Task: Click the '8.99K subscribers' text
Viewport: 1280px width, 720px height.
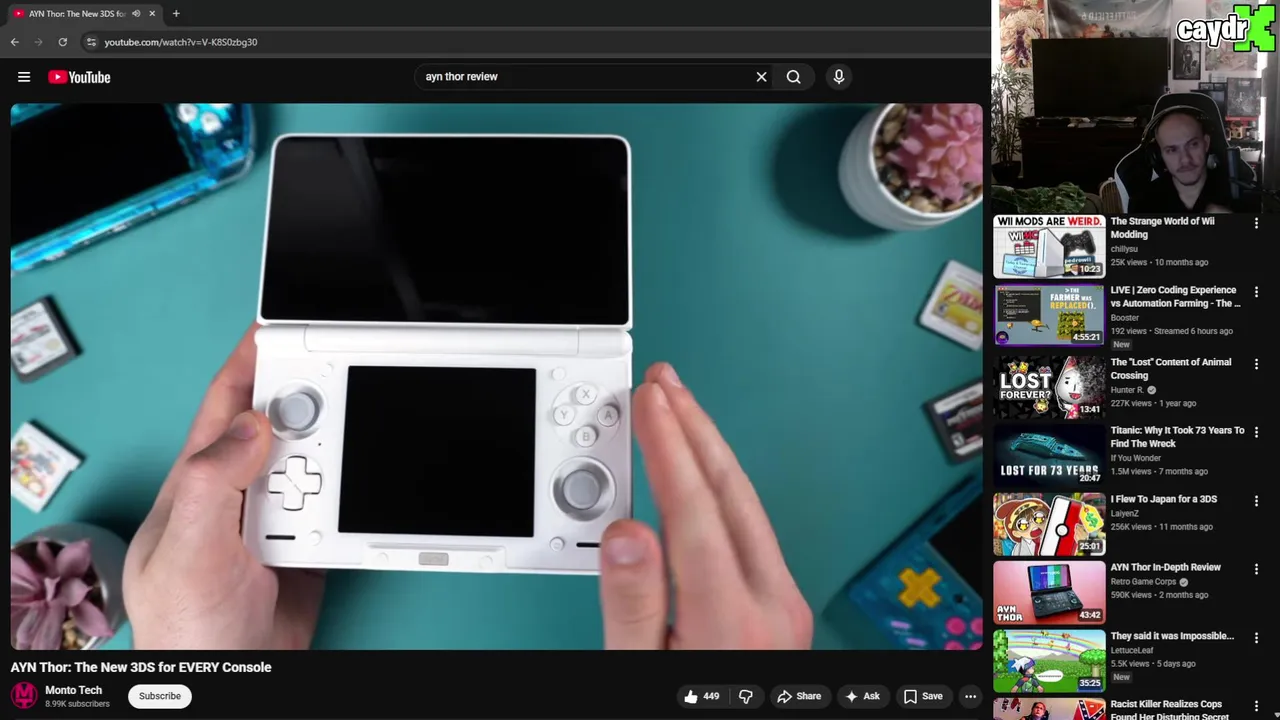Action: [x=77, y=704]
